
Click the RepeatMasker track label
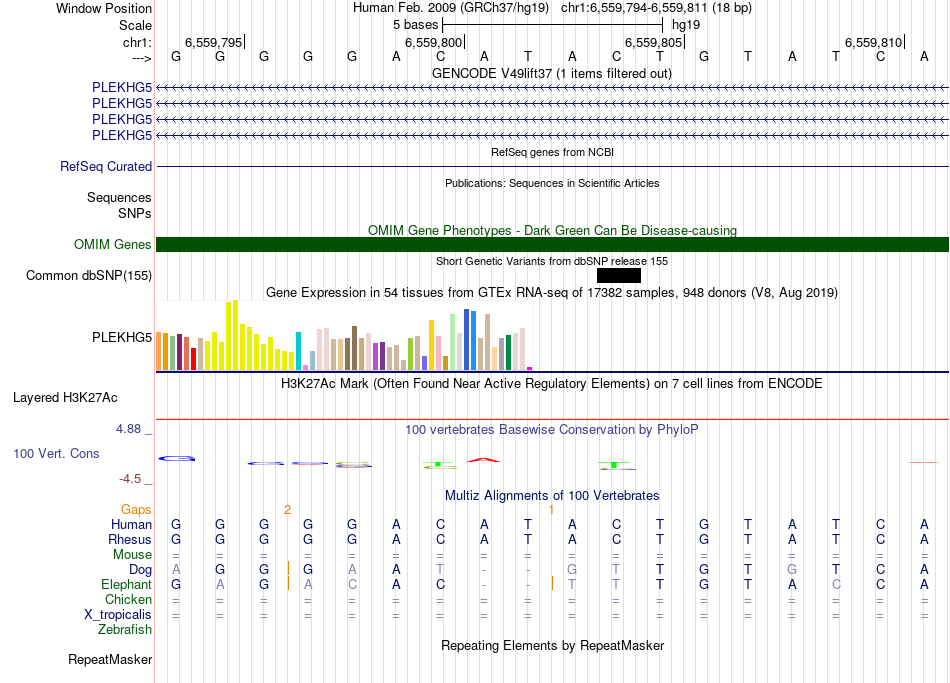pos(110,659)
